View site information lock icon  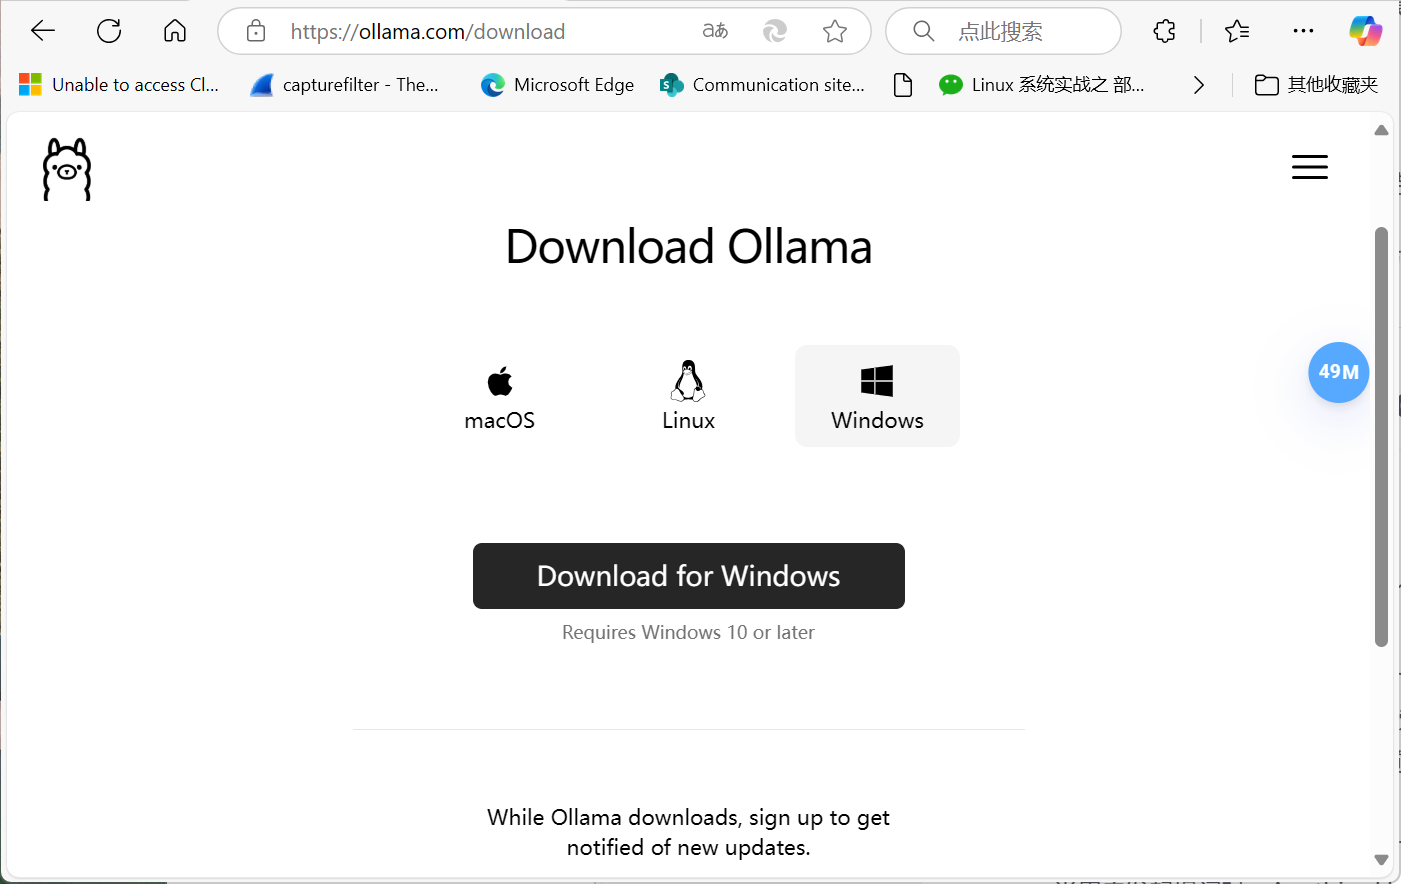pyautogui.click(x=256, y=31)
